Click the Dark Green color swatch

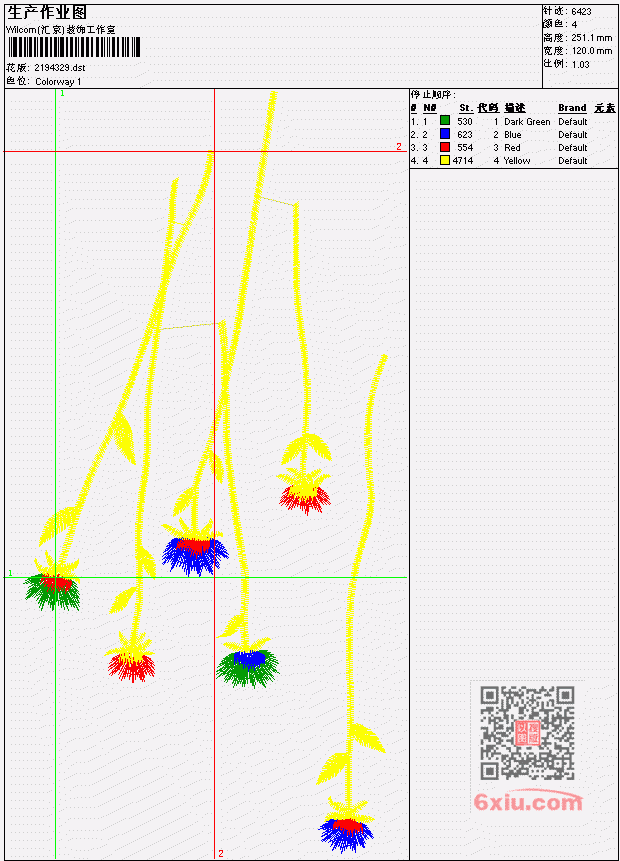click(x=445, y=121)
